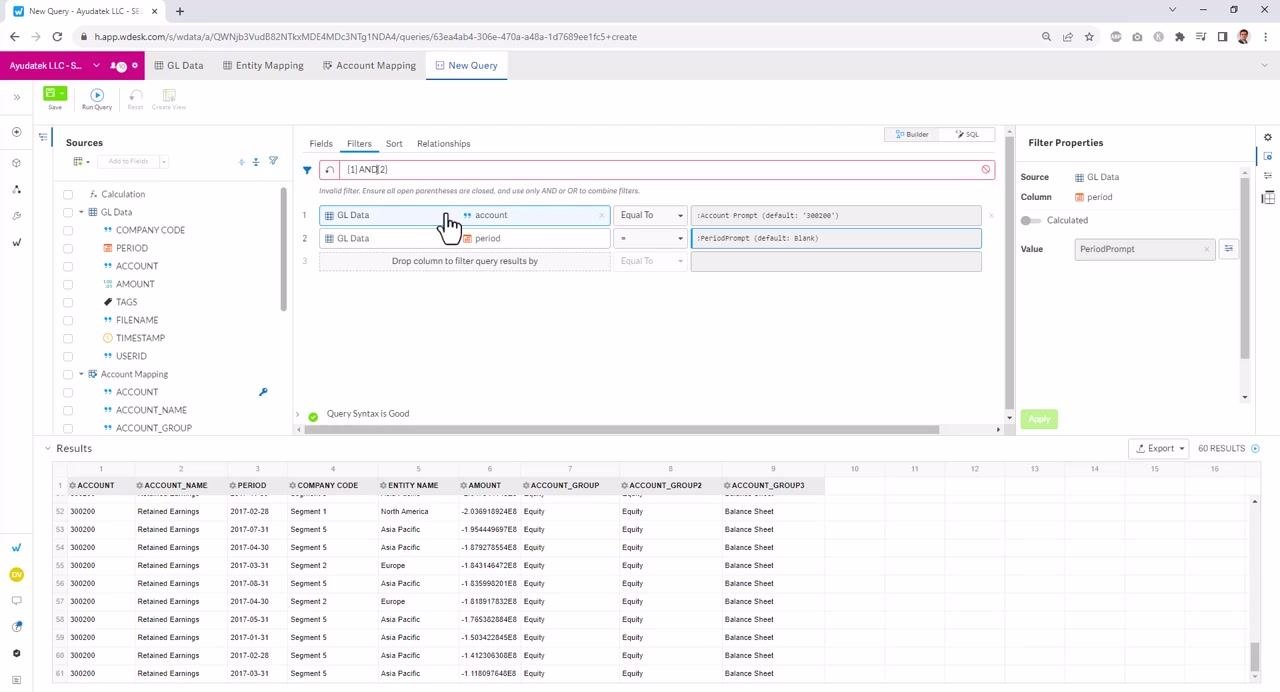This screenshot has height=692, width=1280.
Task: Collapse the Account Mapping tree node
Action: [81, 374]
